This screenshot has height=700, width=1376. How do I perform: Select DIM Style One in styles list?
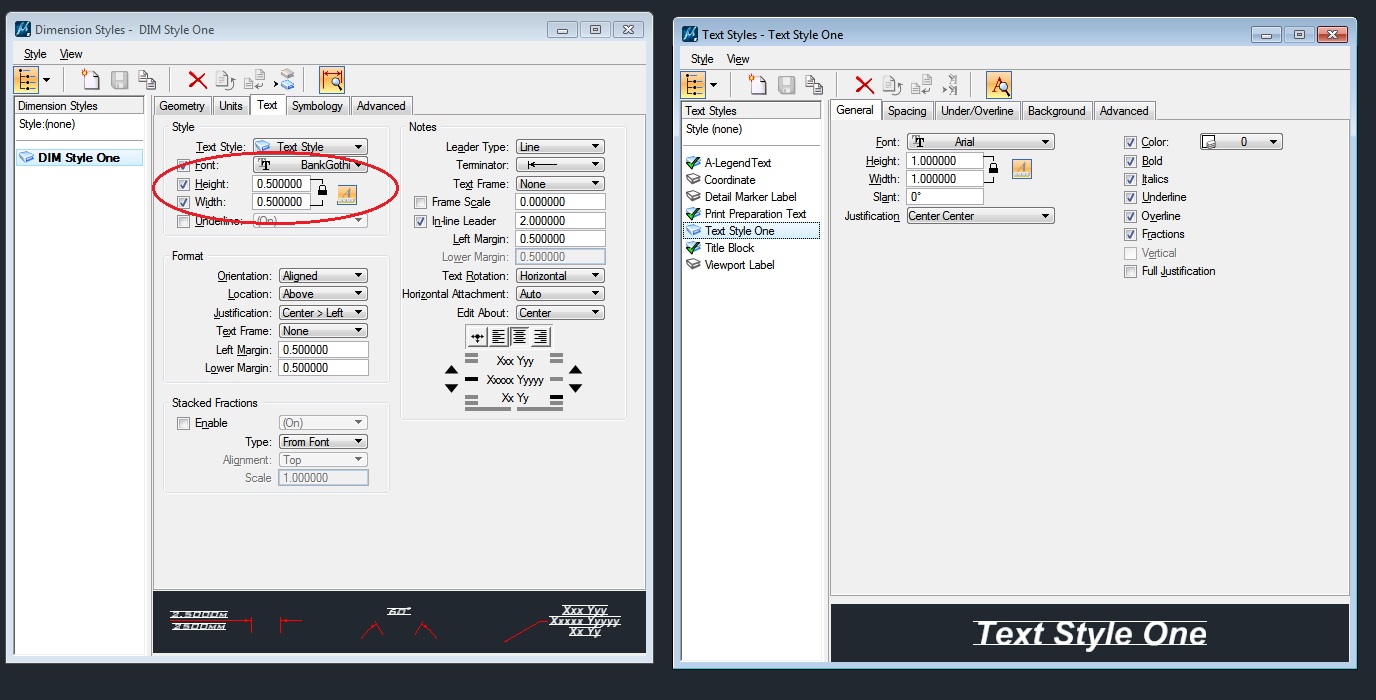point(79,158)
